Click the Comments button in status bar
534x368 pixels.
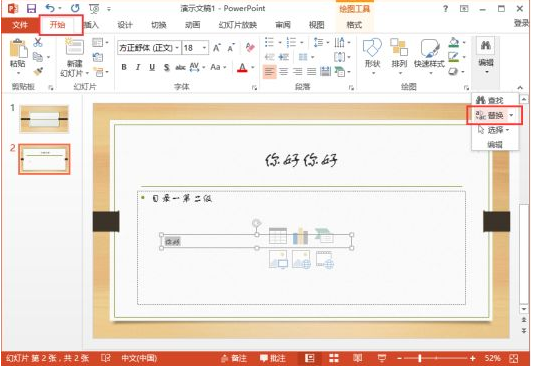point(273,358)
